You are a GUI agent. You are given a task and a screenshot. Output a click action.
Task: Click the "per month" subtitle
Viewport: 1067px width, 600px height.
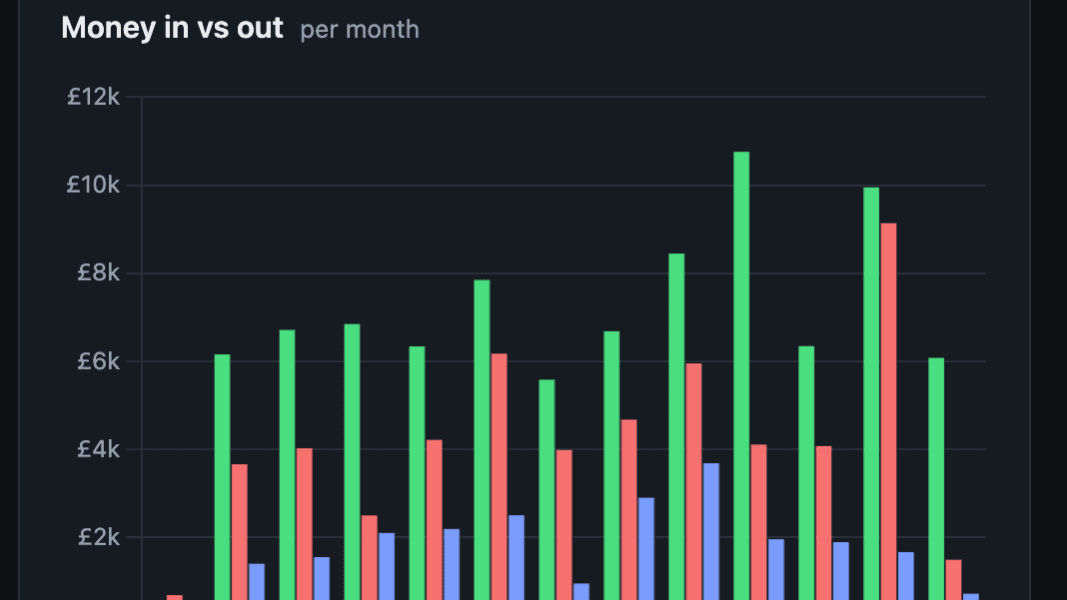click(x=359, y=29)
